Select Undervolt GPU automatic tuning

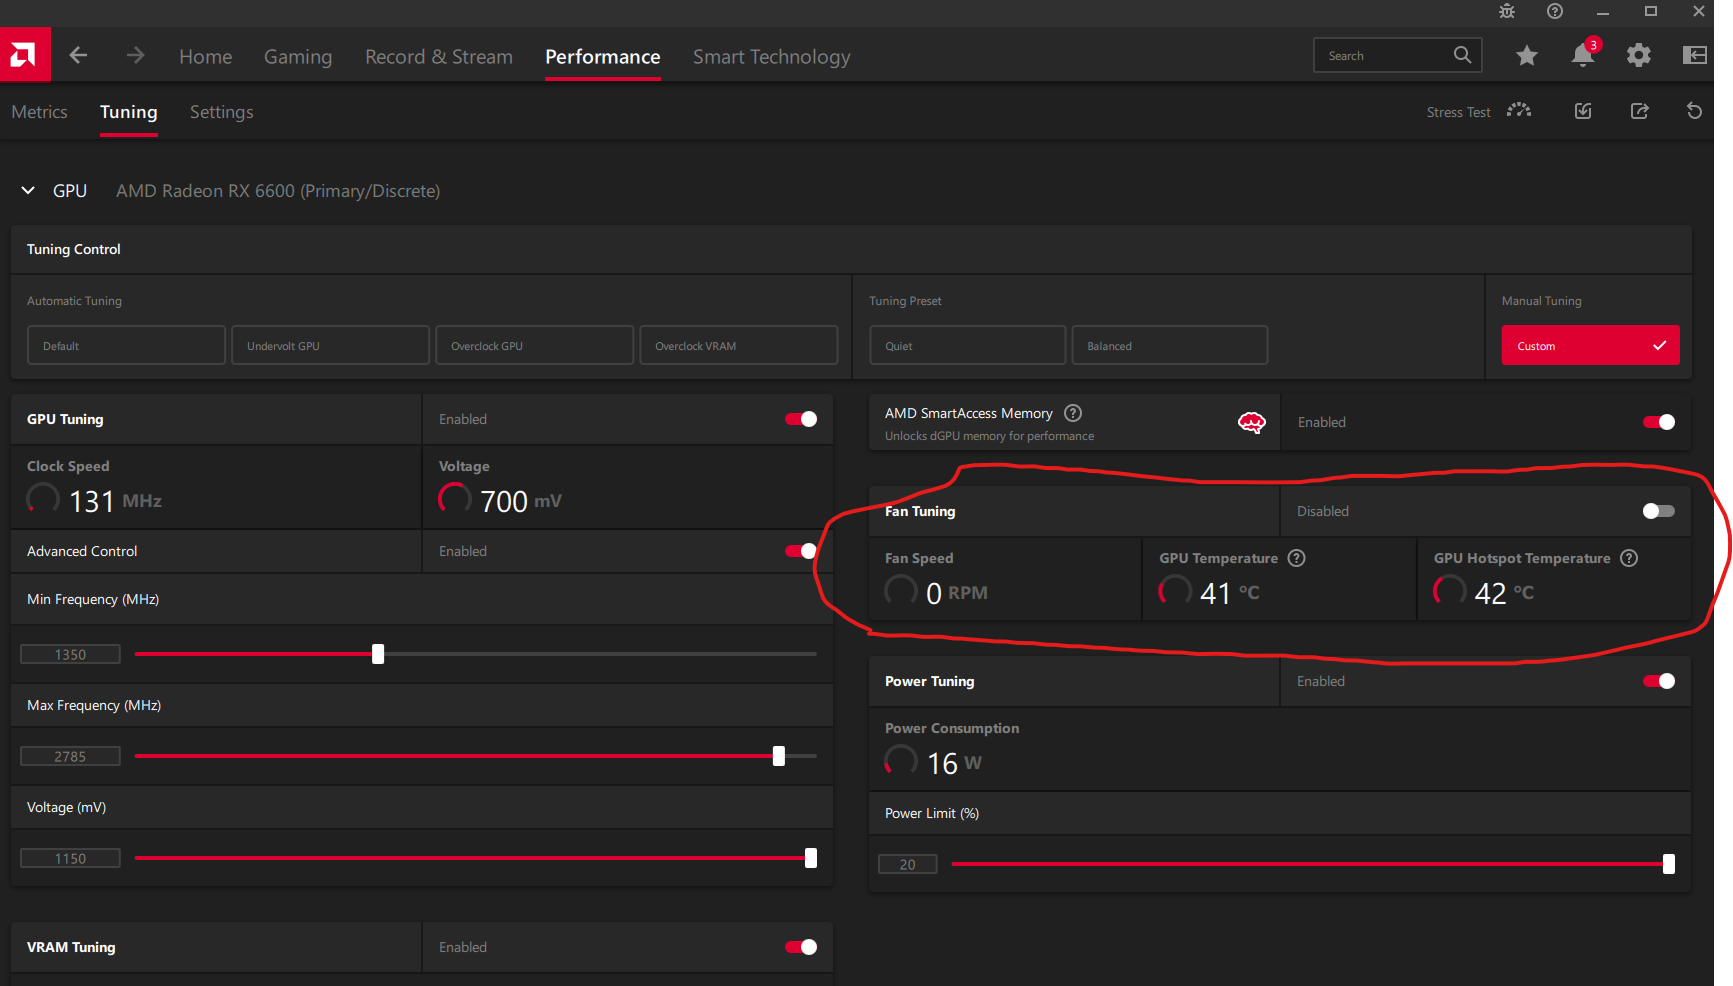[x=330, y=345]
